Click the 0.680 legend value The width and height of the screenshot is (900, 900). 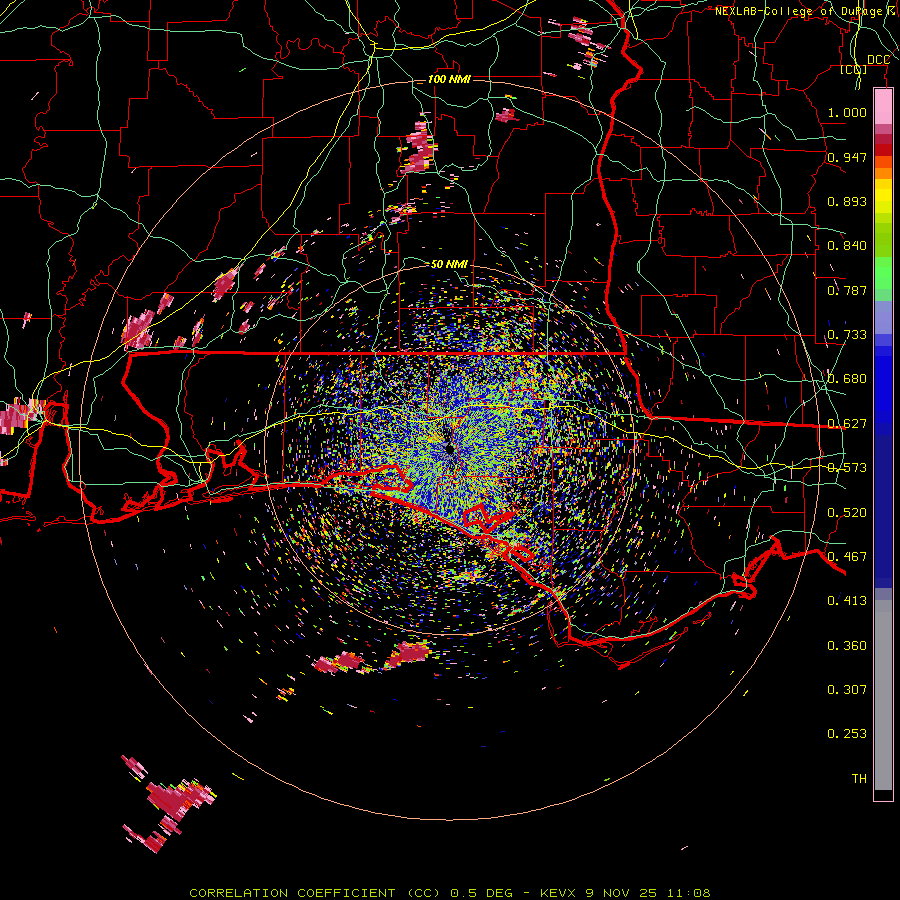tap(847, 379)
